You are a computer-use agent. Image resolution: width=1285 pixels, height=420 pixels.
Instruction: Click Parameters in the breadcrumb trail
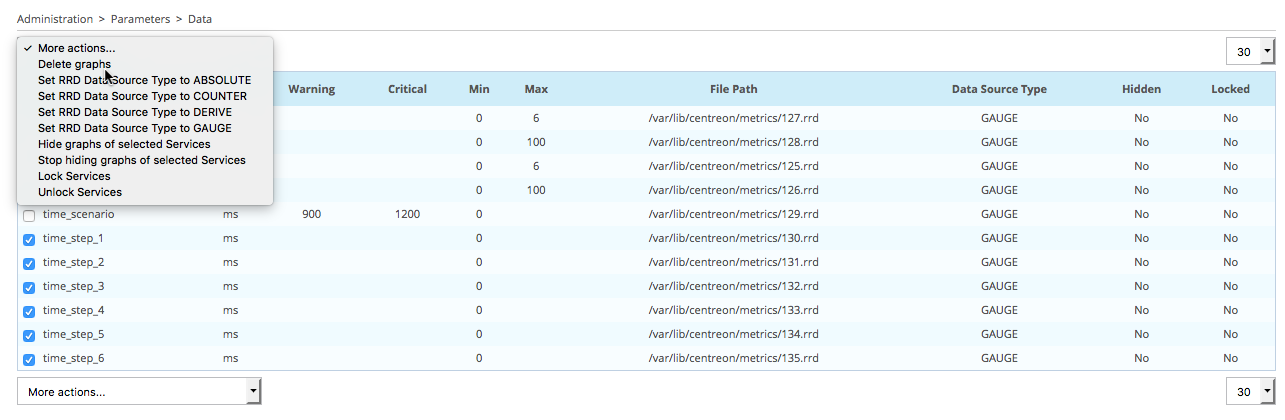(139, 19)
